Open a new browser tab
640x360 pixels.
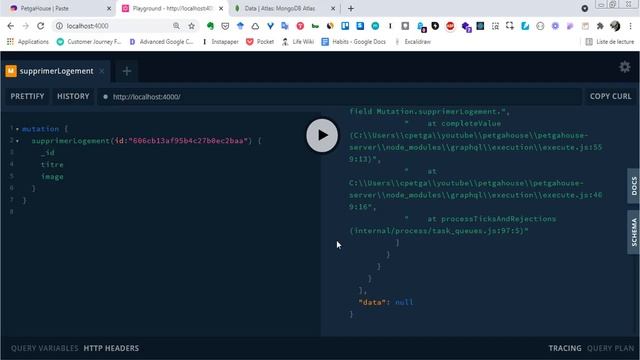[x=351, y=8]
